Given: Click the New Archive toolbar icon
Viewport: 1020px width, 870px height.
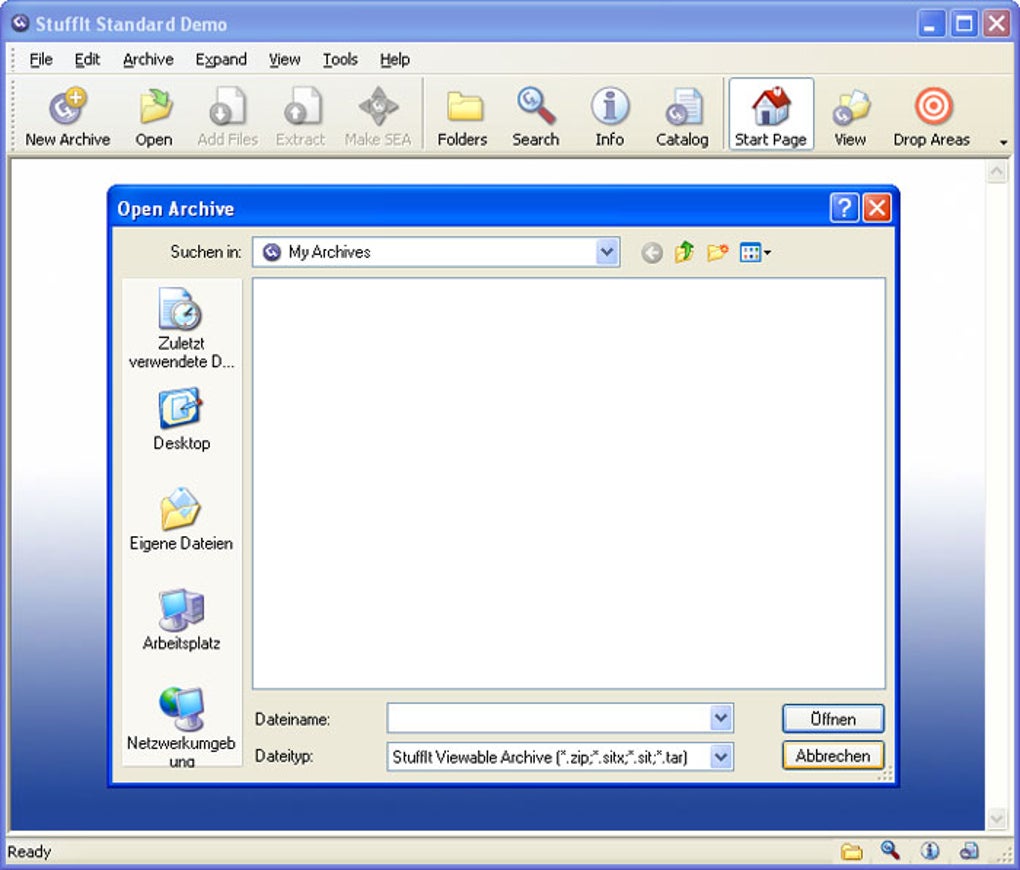Looking at the screenshot, I should [x=68, y=116].
